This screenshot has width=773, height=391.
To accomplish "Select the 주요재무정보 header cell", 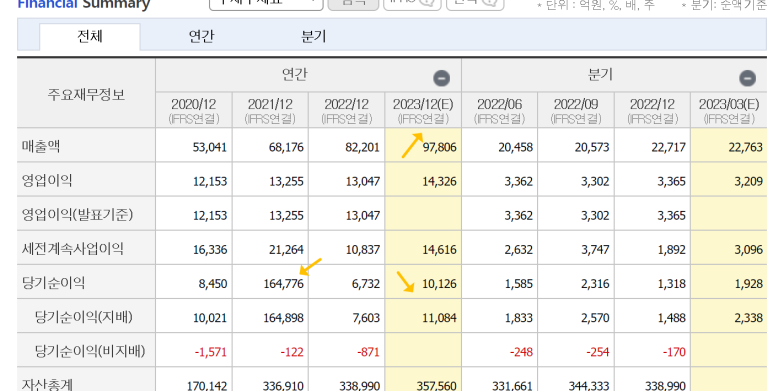I will tap(86, 94).
